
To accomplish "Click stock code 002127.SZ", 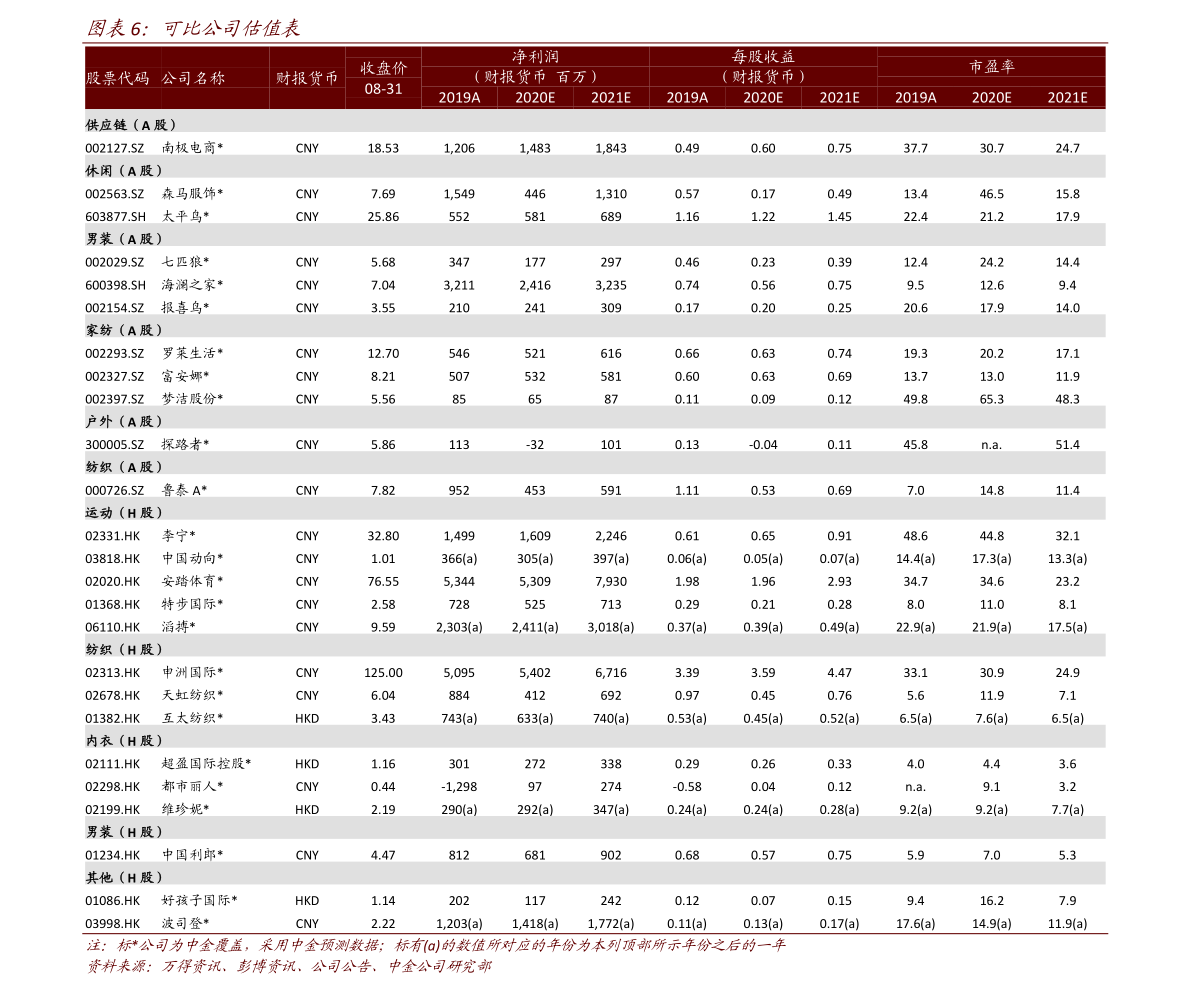I will [x=115, y=149].
